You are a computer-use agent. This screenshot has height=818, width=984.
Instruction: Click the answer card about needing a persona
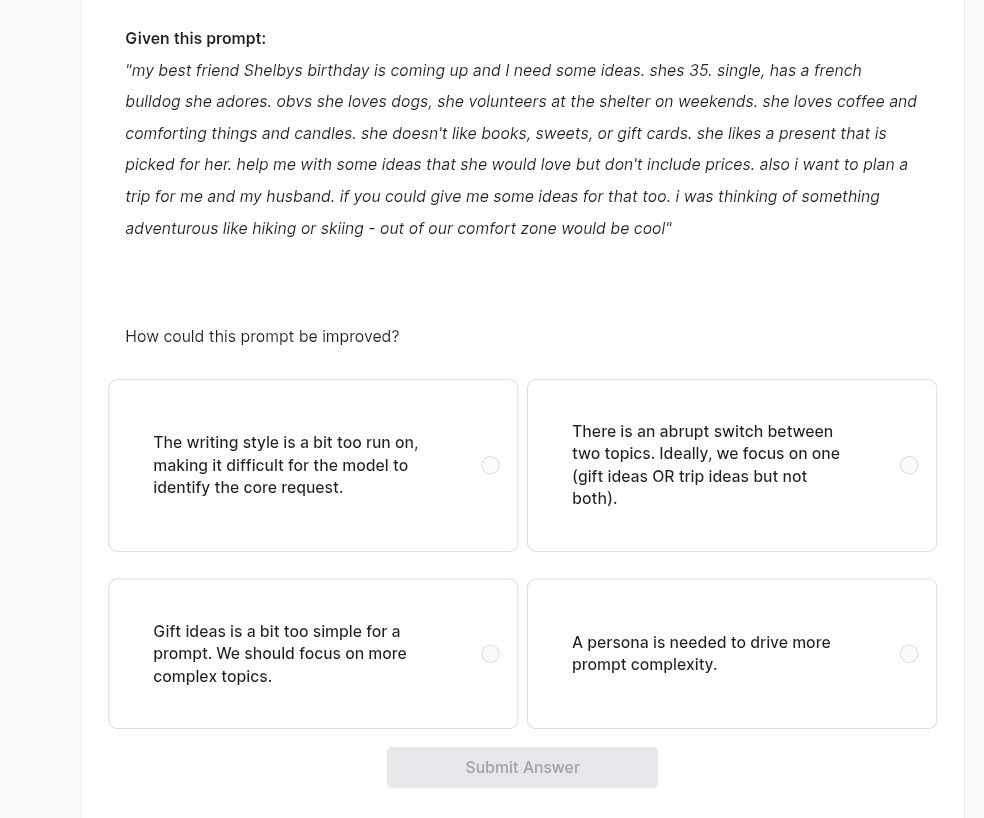pyautogui.click(x=731, y=653)
